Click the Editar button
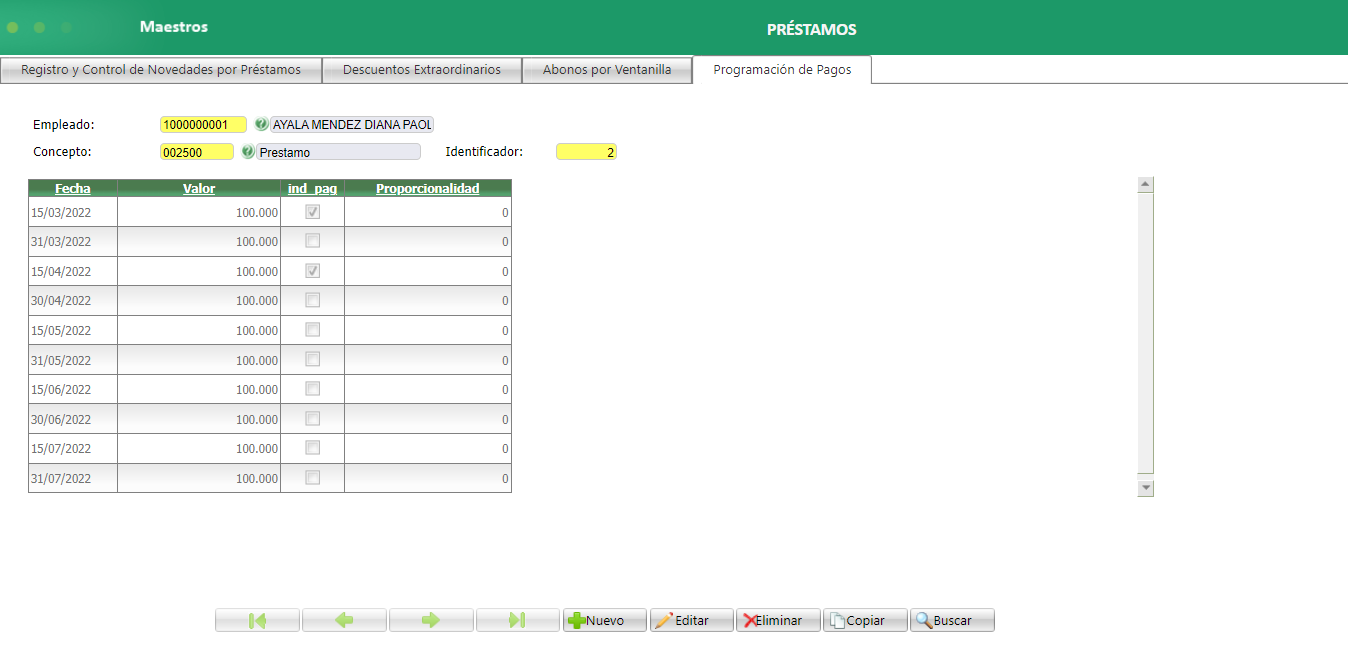The image size is (1348, 645). click(692, 620)
